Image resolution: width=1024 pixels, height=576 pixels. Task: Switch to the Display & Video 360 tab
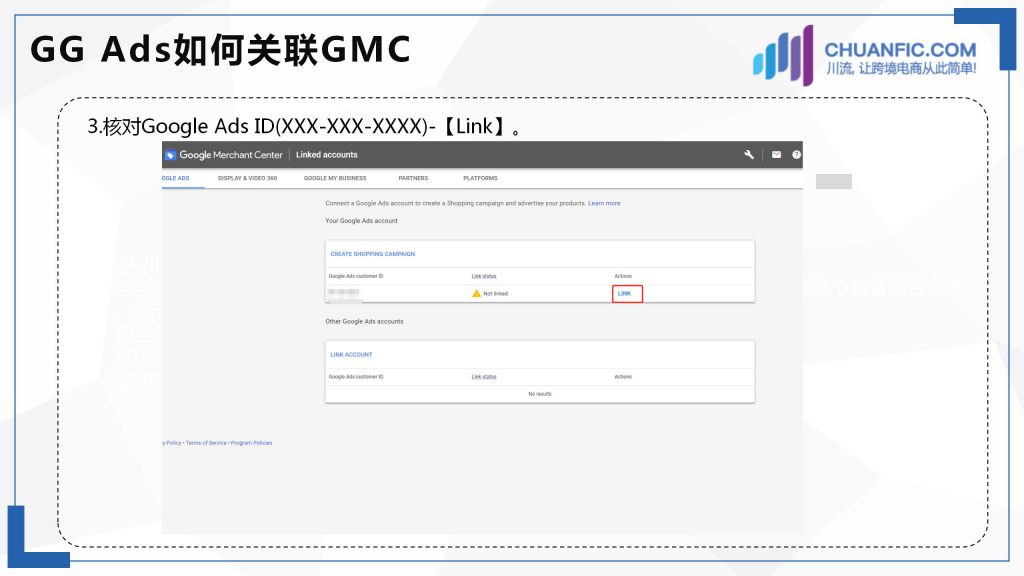pos(248,178)
